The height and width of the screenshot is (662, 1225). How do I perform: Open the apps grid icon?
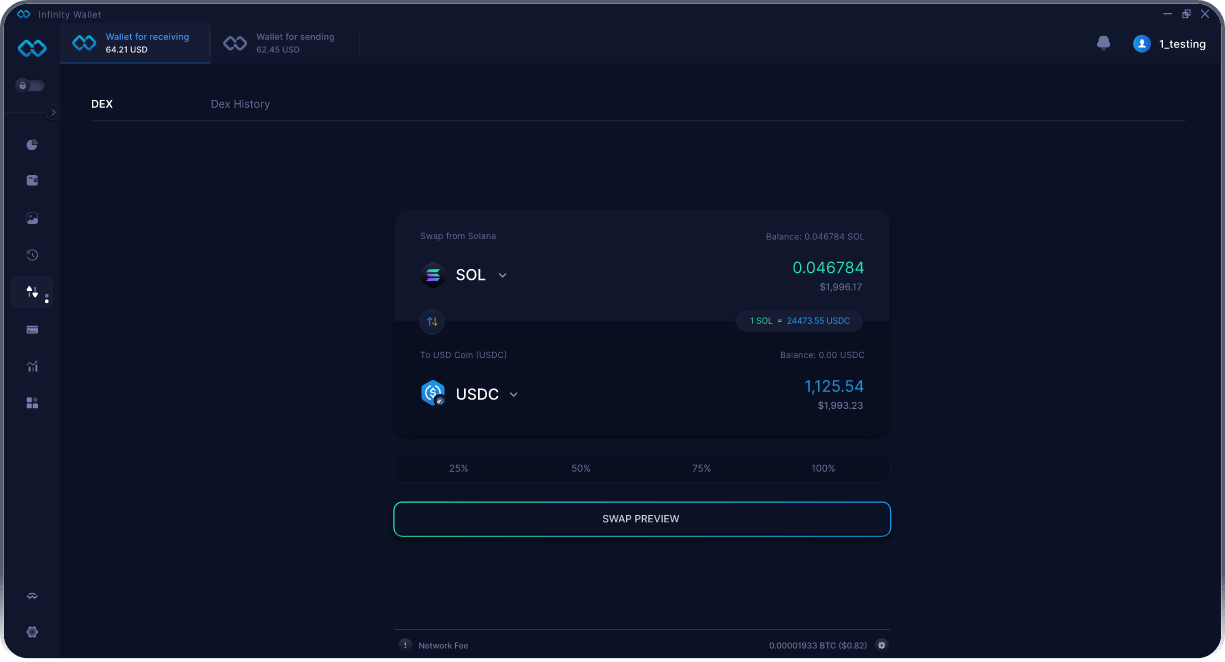click(x=32, y=403)
